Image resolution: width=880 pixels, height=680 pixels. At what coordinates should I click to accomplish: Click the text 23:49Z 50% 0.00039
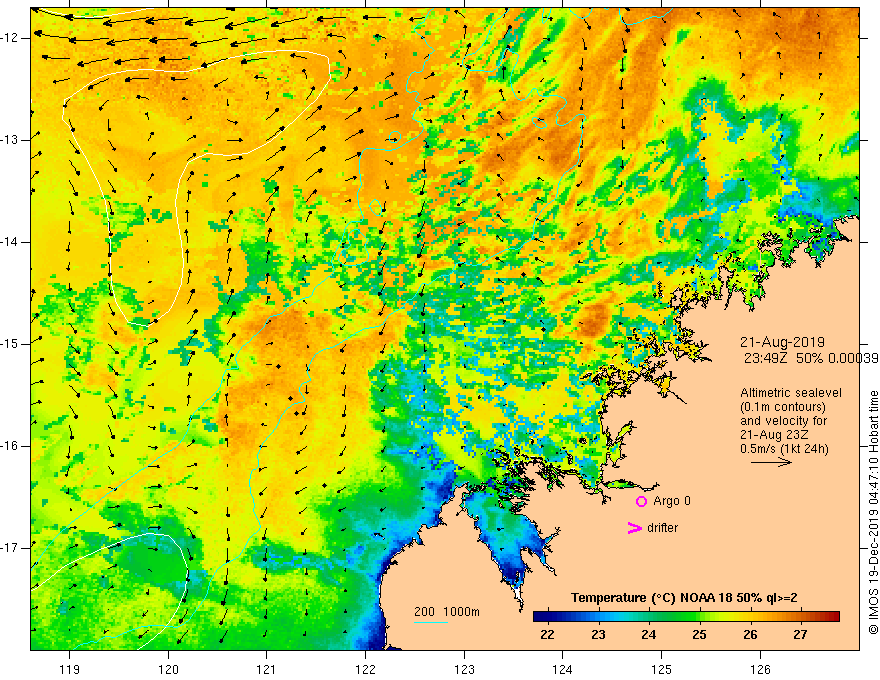pos(811,359)
